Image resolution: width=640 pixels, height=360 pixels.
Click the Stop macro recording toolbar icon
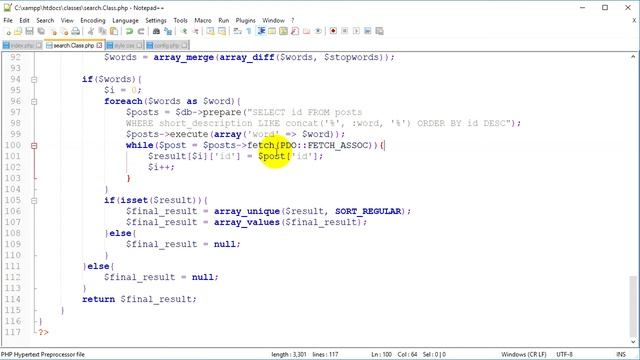point(345,31)
